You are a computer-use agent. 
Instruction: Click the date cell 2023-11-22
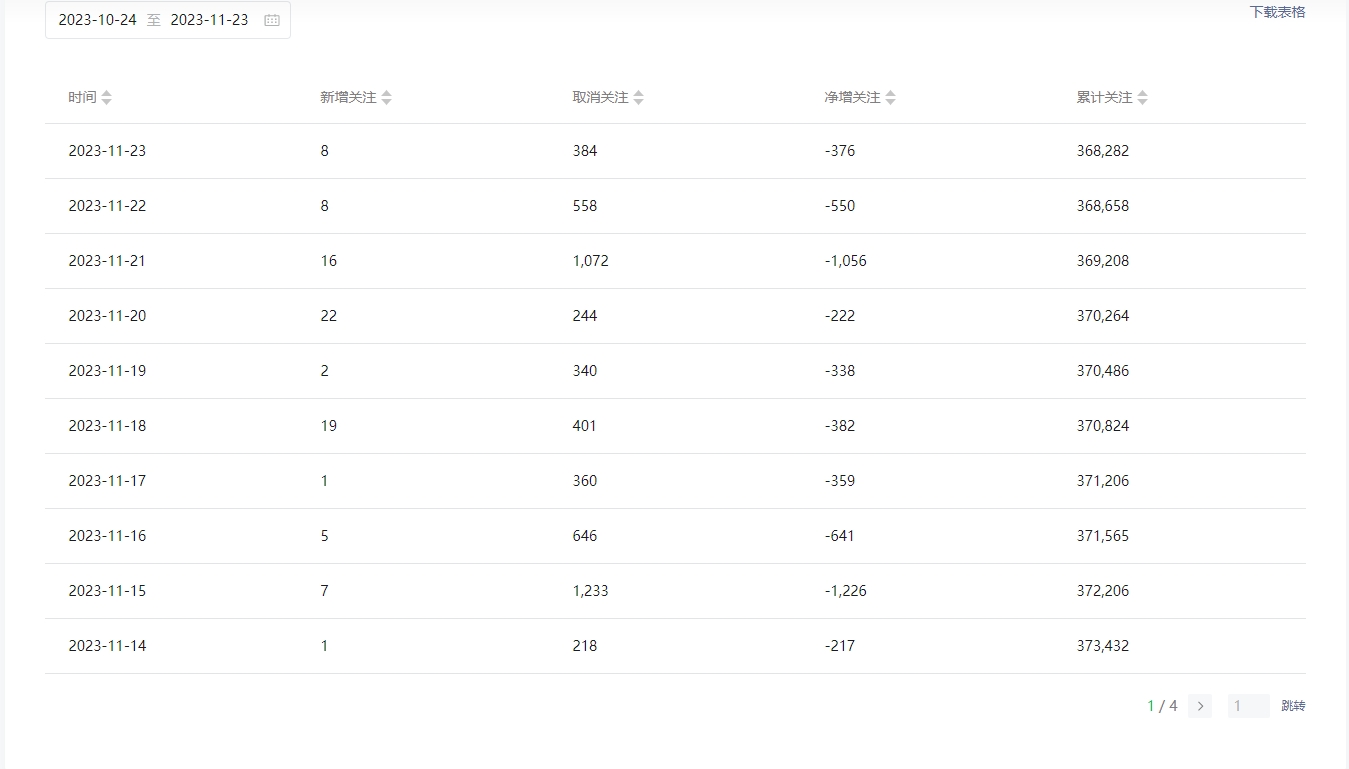[x=107, y=206]
